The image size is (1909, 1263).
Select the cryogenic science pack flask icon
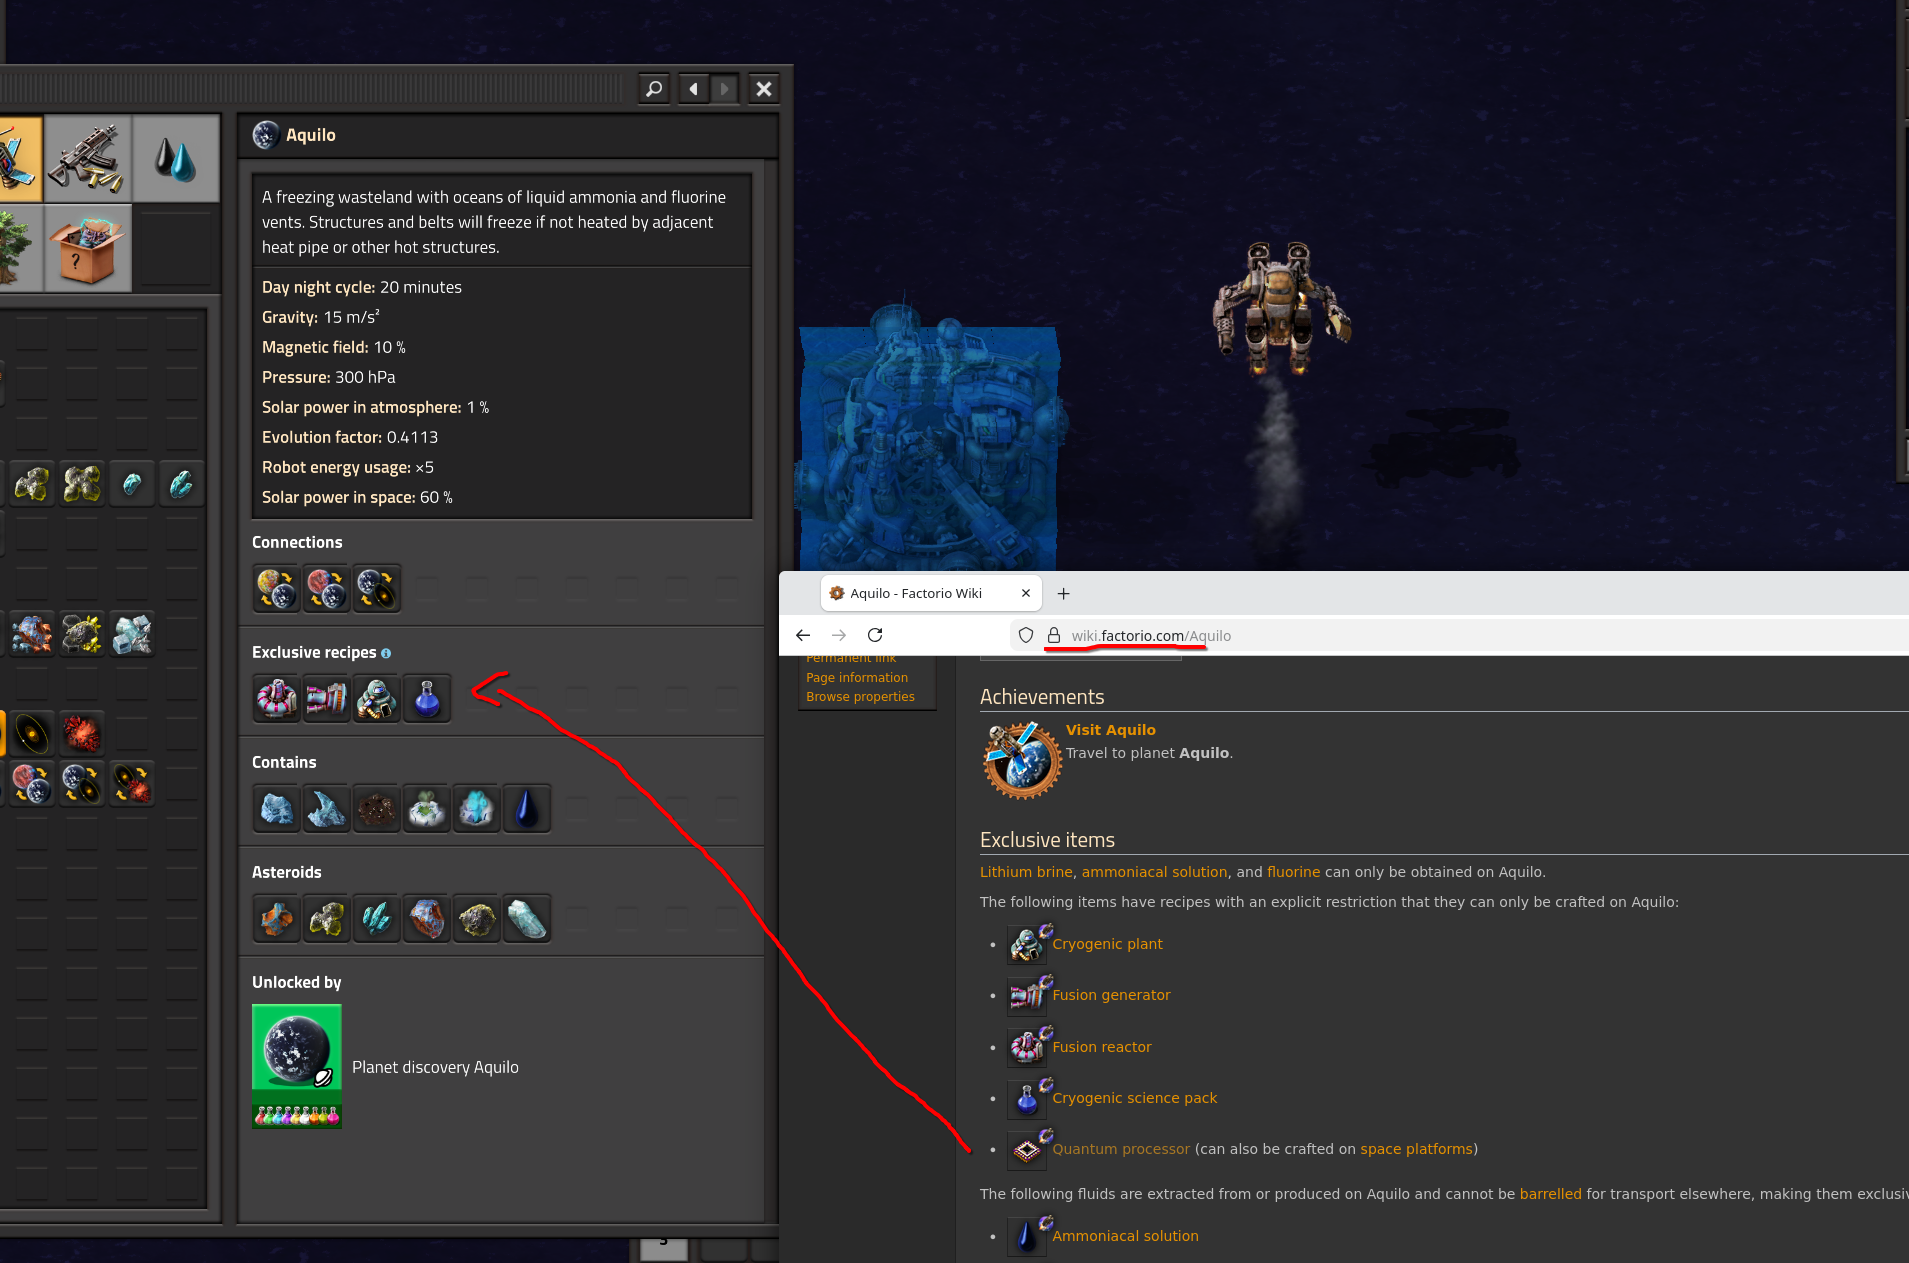pyautogui.click(x=427, y=698)
